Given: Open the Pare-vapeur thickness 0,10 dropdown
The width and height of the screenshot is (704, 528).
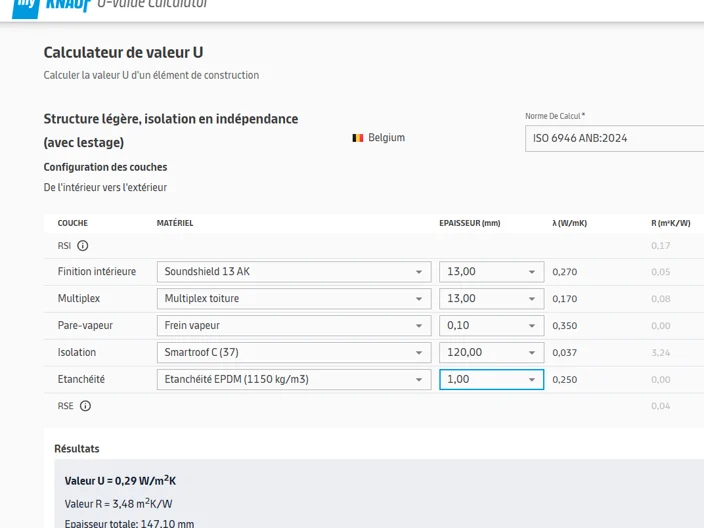Looking at the screenshot, I should 492,326.
